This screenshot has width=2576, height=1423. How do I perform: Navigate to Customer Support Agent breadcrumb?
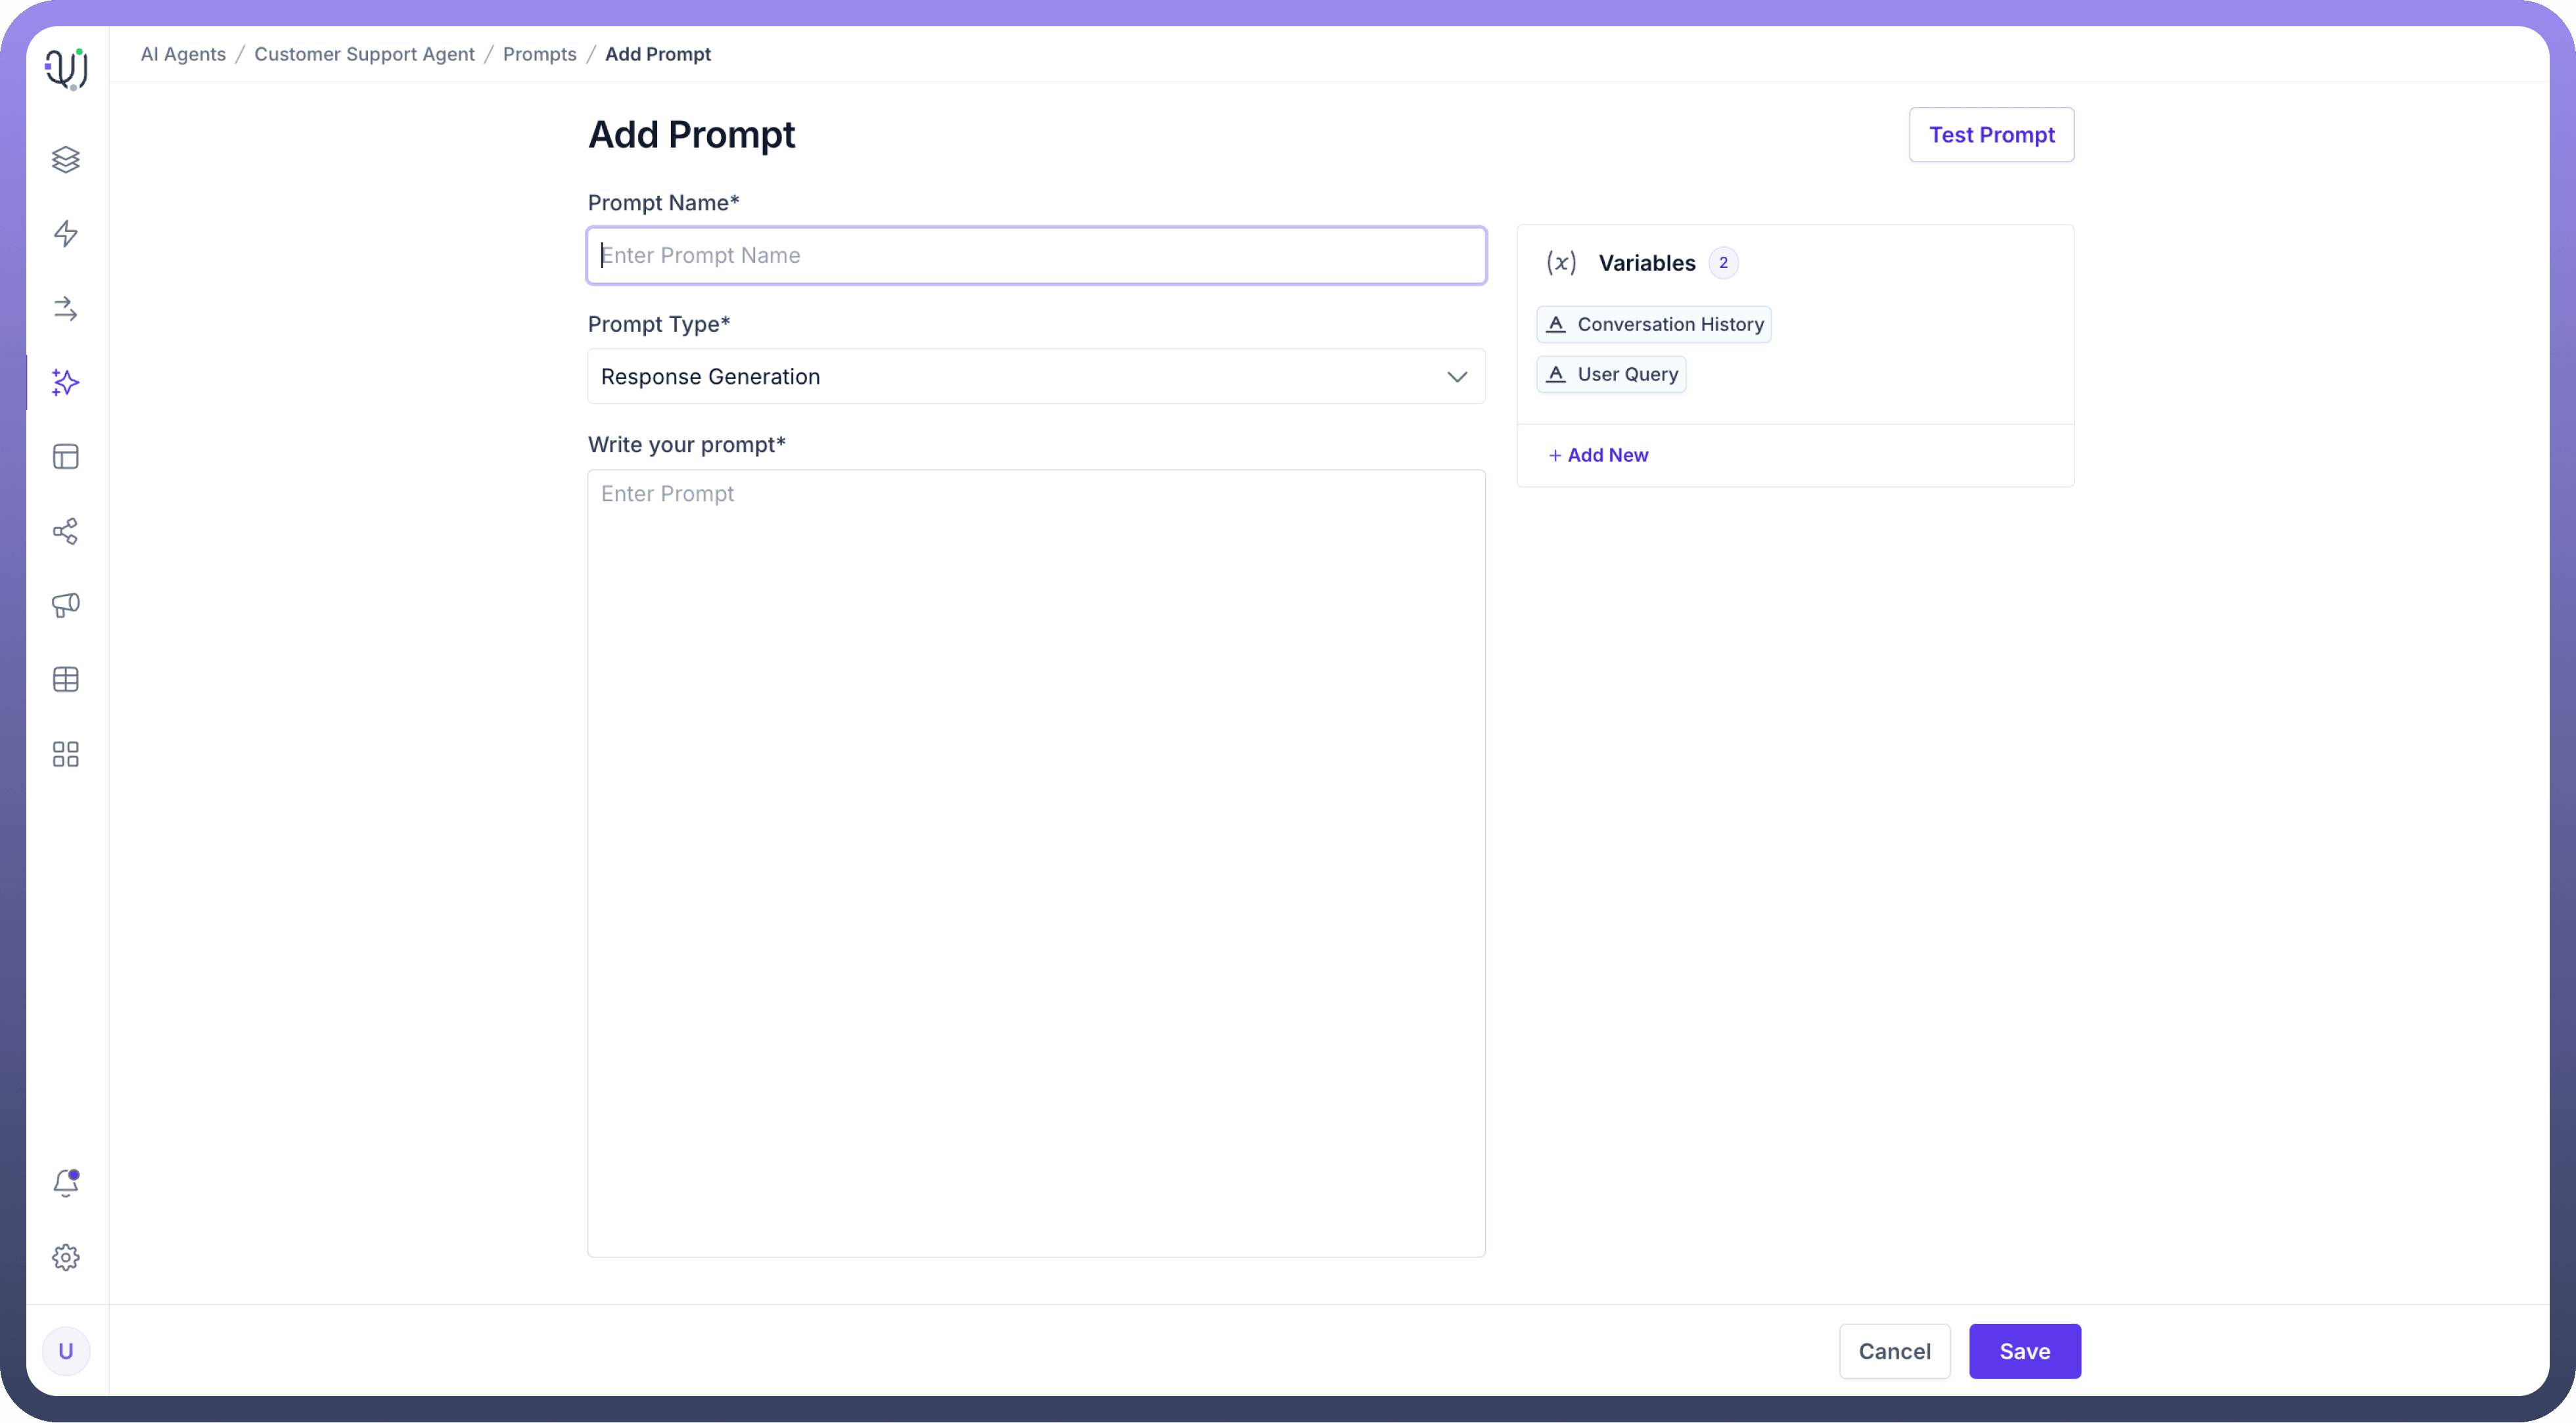364,54
